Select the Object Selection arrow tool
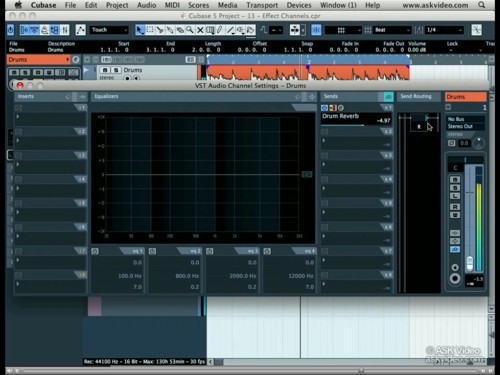Image resolution: width=500 pixels, height=375 pixels. 140,30
